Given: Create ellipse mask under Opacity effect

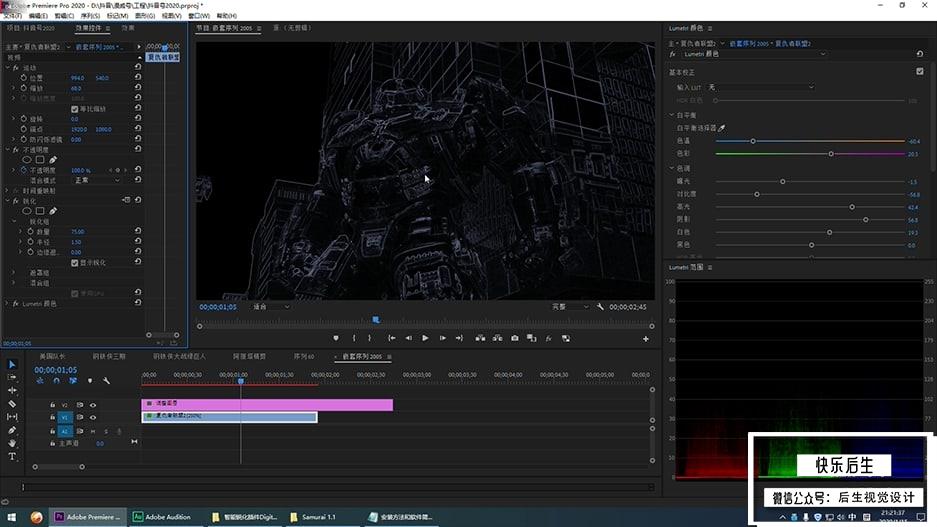Looking at the screenshot, I should coord(27,160).
